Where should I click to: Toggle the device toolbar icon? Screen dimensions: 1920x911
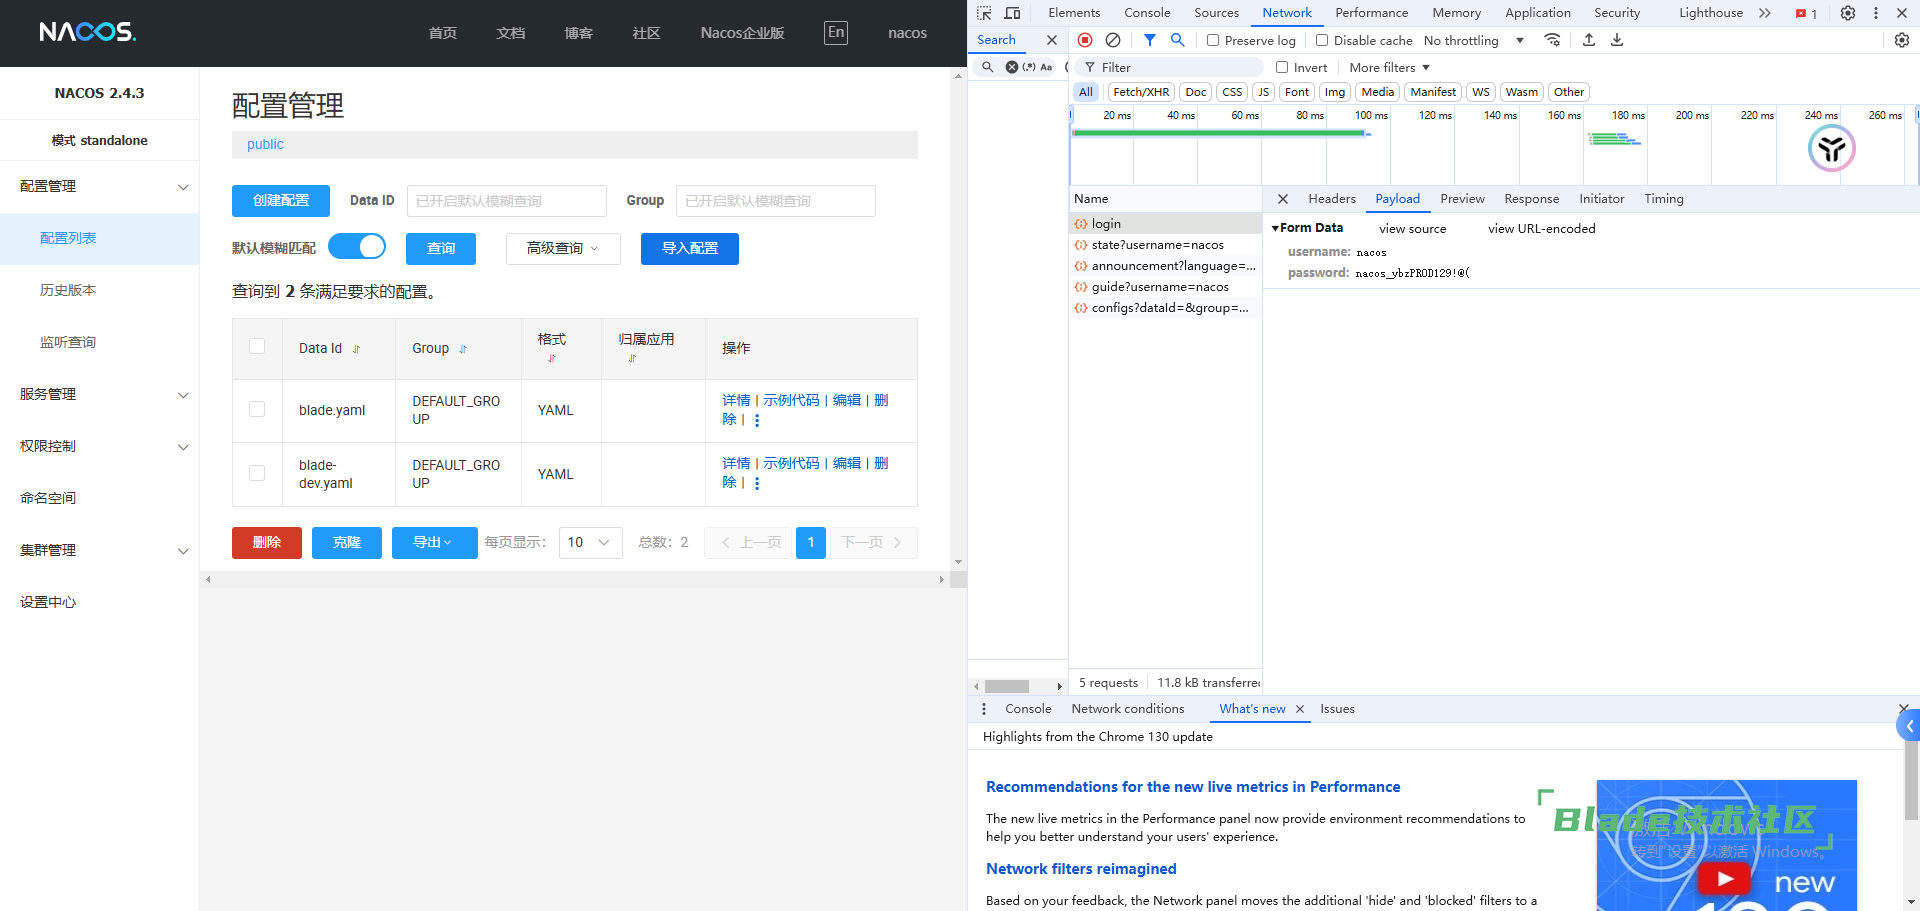pos(1012,13)
